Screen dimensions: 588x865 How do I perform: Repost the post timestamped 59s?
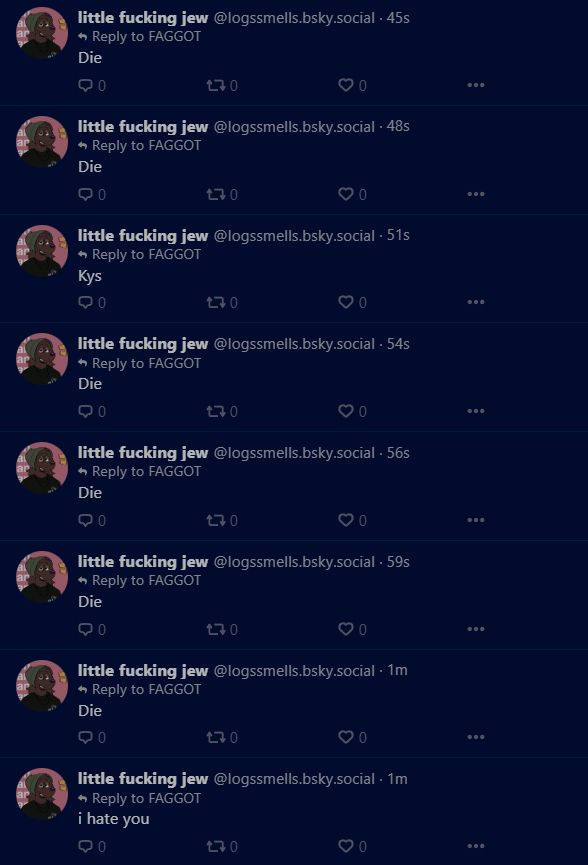click(216, 629)
